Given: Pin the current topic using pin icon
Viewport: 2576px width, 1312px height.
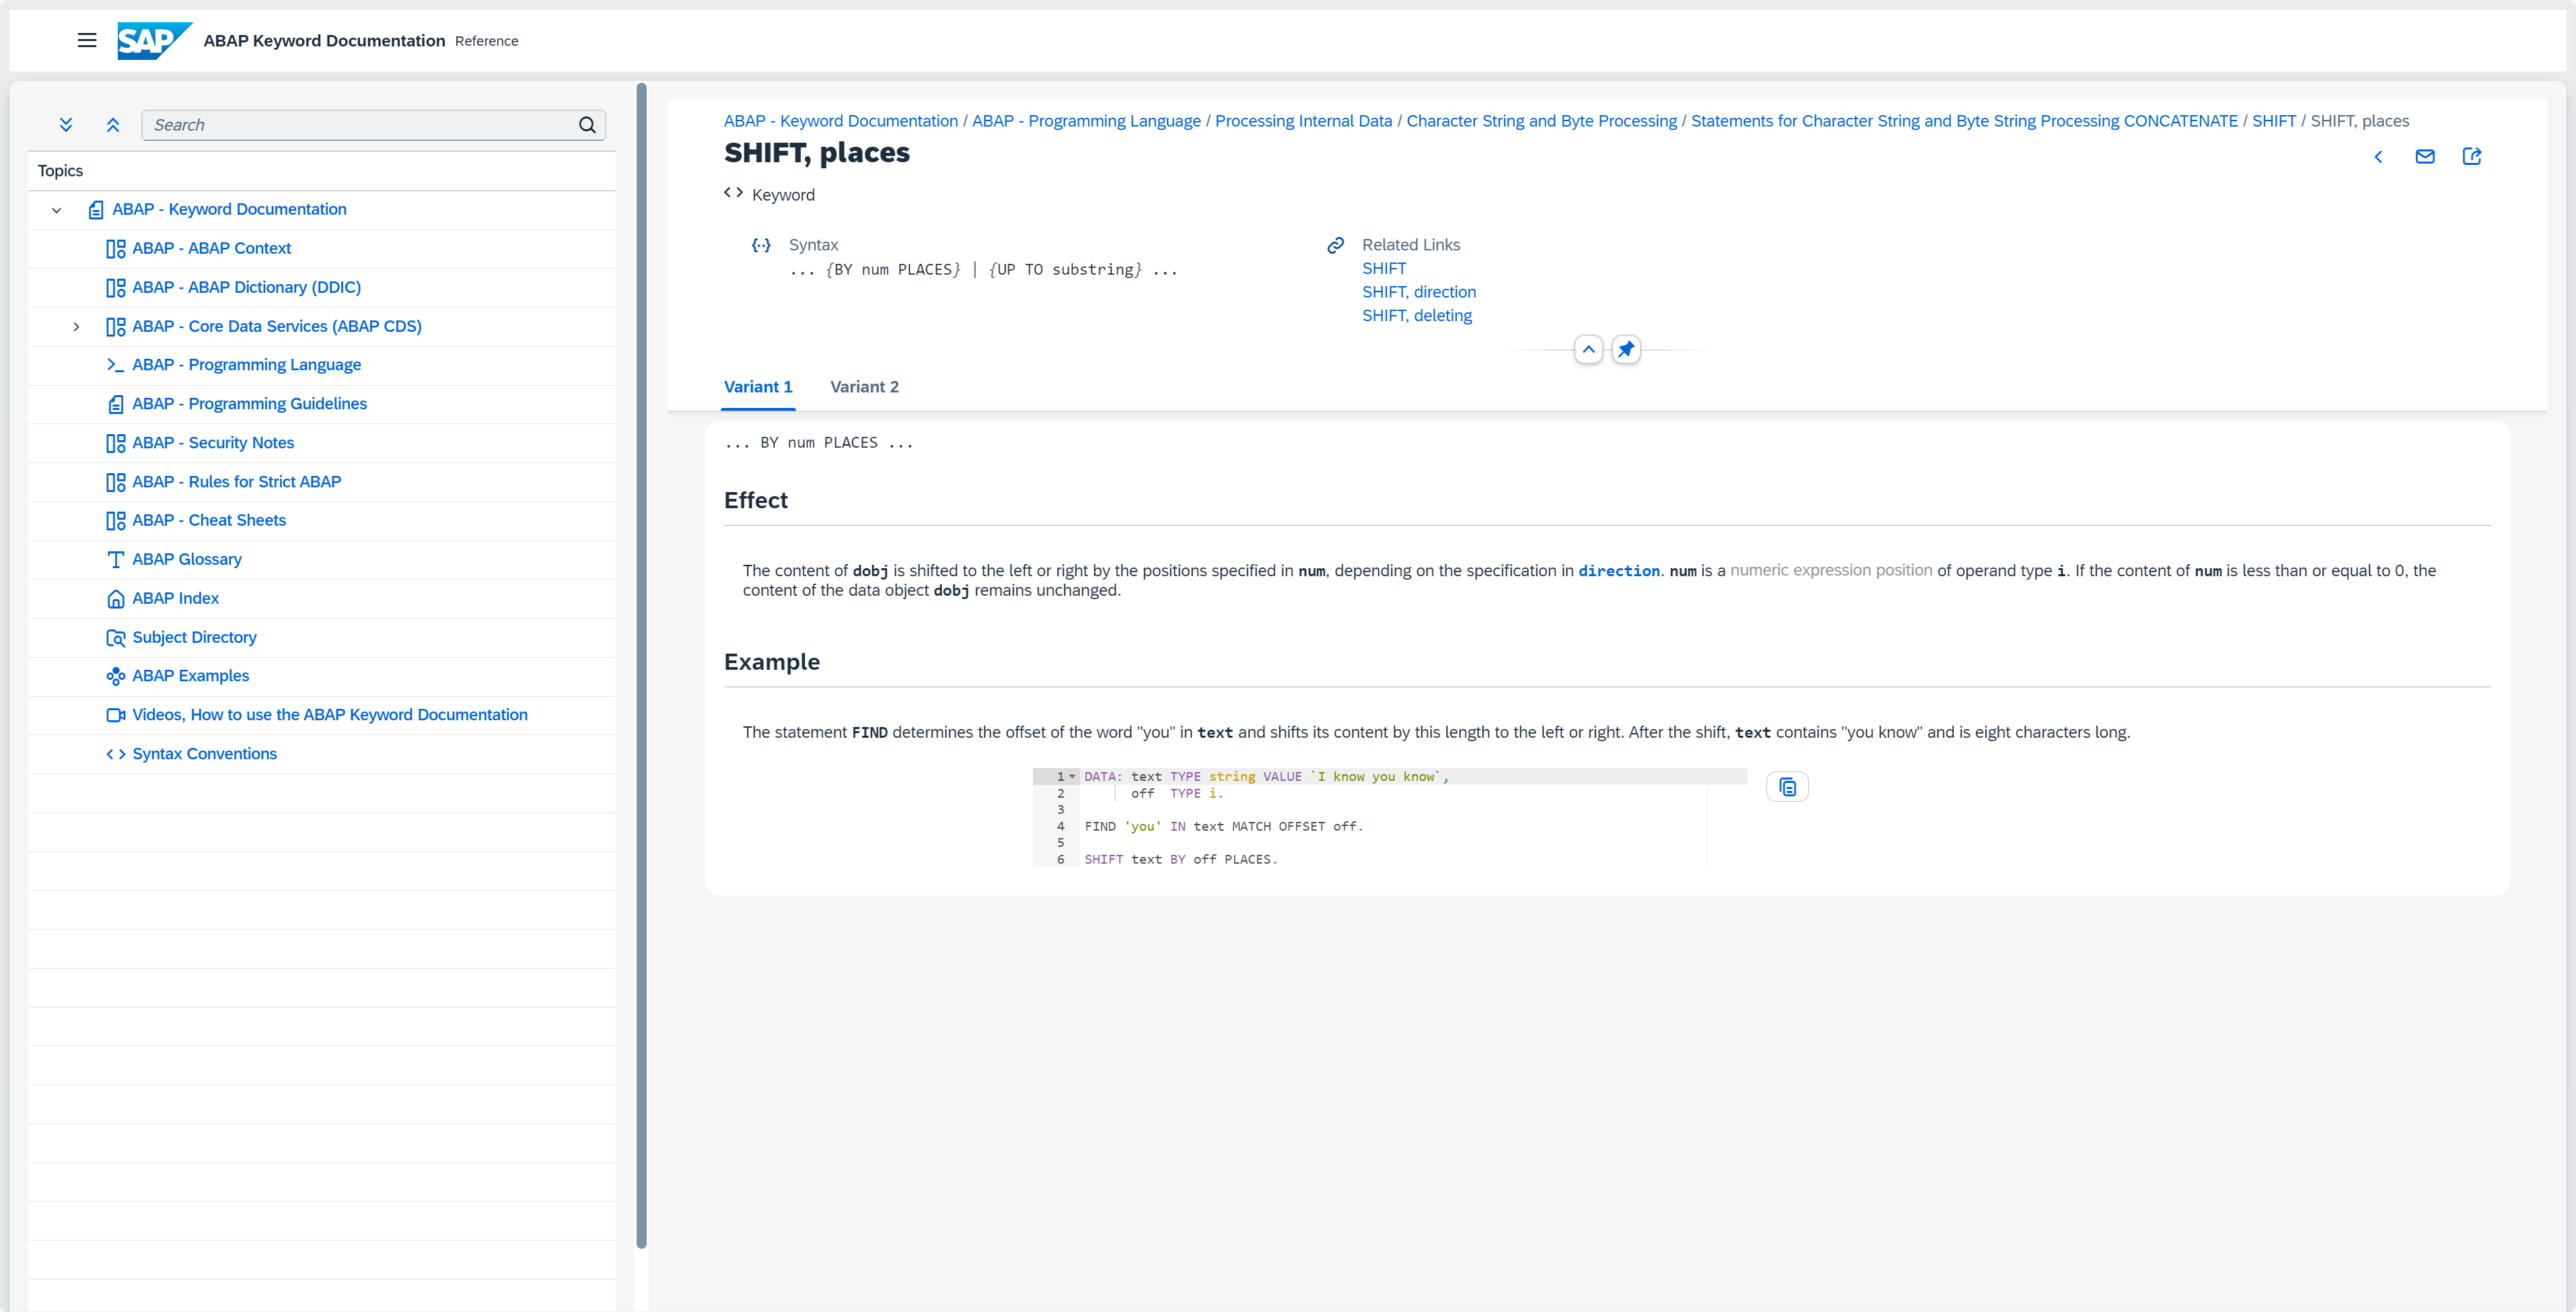Looking at the screenshot, I should tap(1627, 349).
